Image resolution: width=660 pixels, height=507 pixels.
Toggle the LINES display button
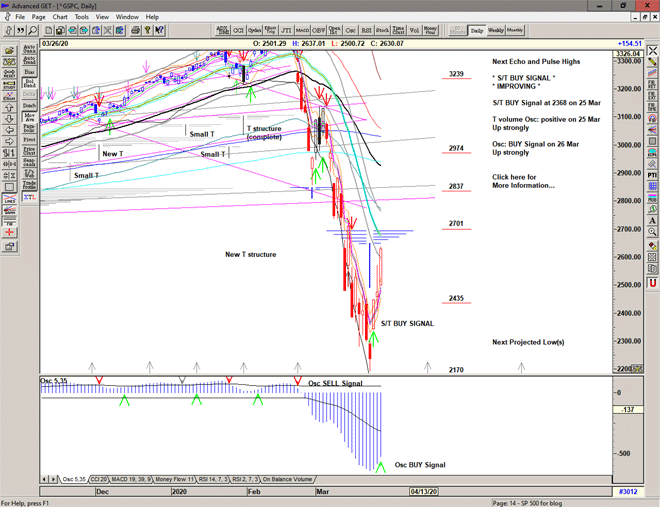9,199
